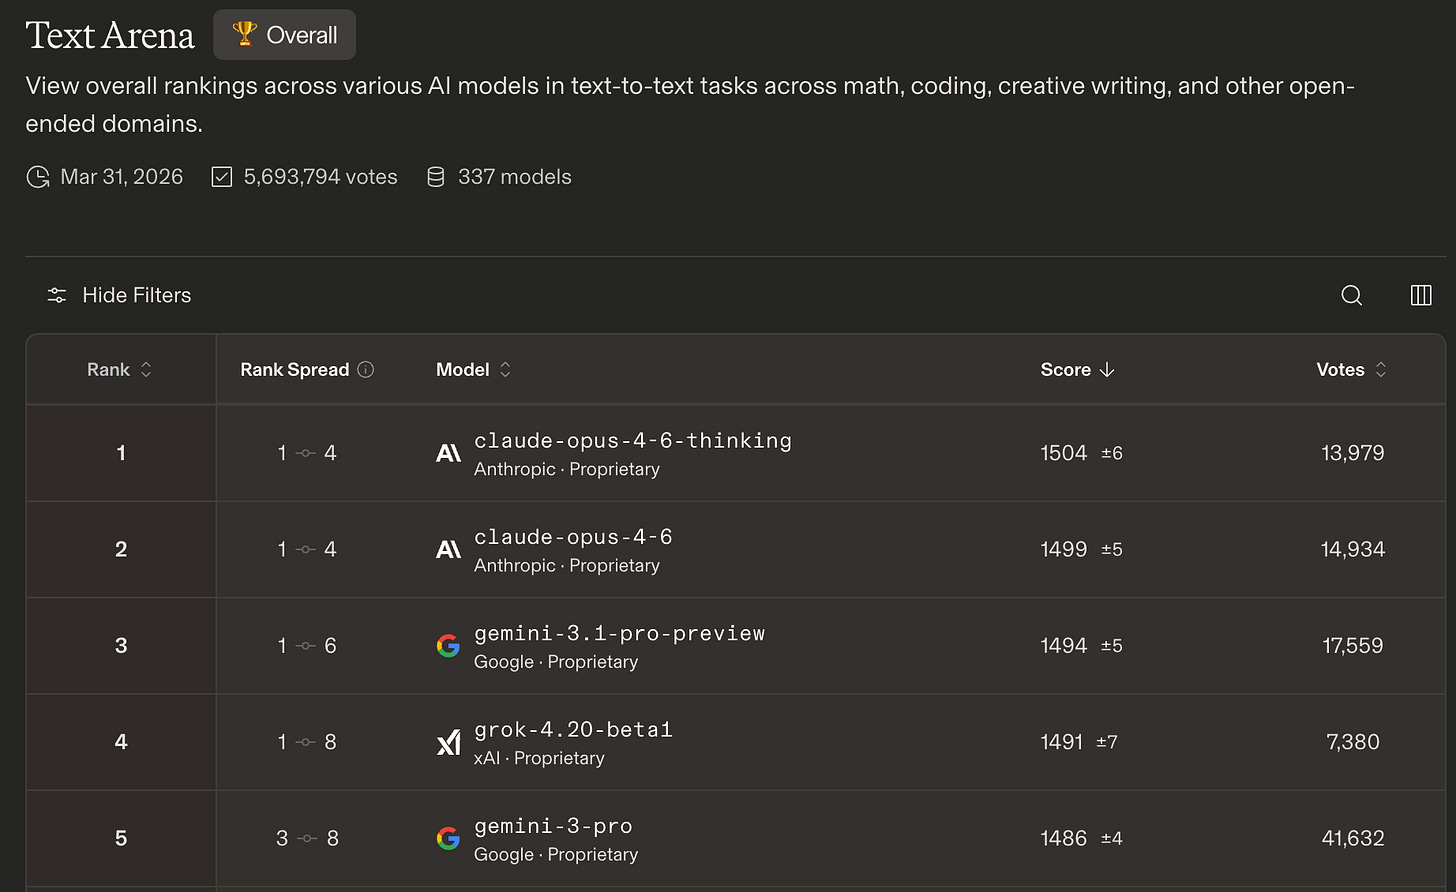Image resolution: width=1456 pixels, height=892 pixels.
Task: Click the Google logo in the gemini-3-pro row
Action: (449, 838)
